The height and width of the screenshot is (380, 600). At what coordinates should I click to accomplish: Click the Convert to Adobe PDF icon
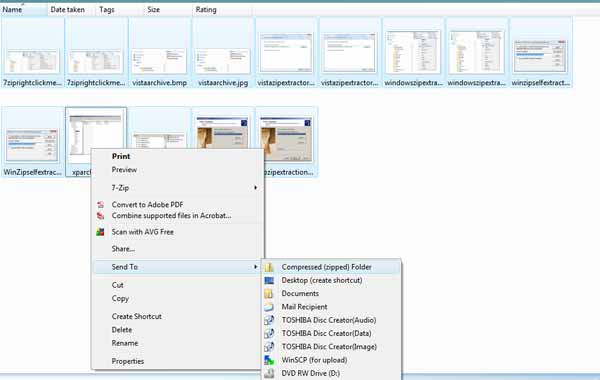pos(100,205)
